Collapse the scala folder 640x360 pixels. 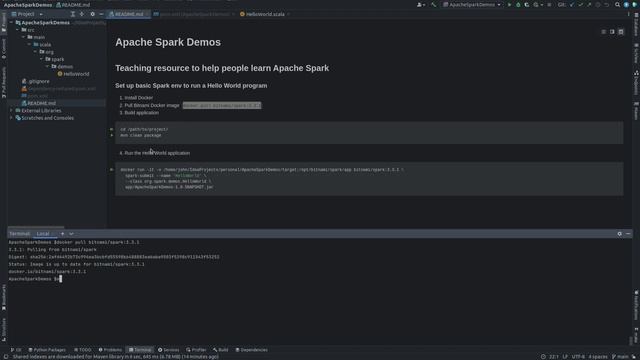pos(29,44)
